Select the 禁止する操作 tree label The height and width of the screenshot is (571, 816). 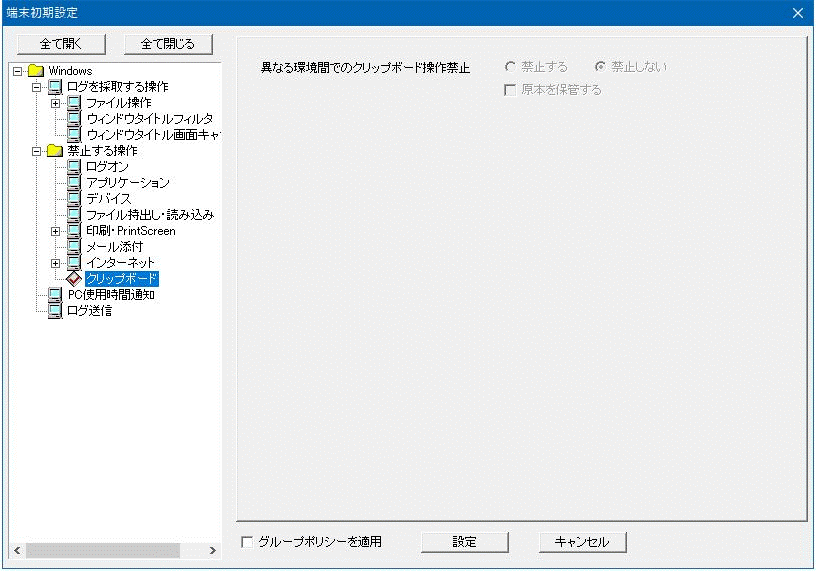coord(103,151)
